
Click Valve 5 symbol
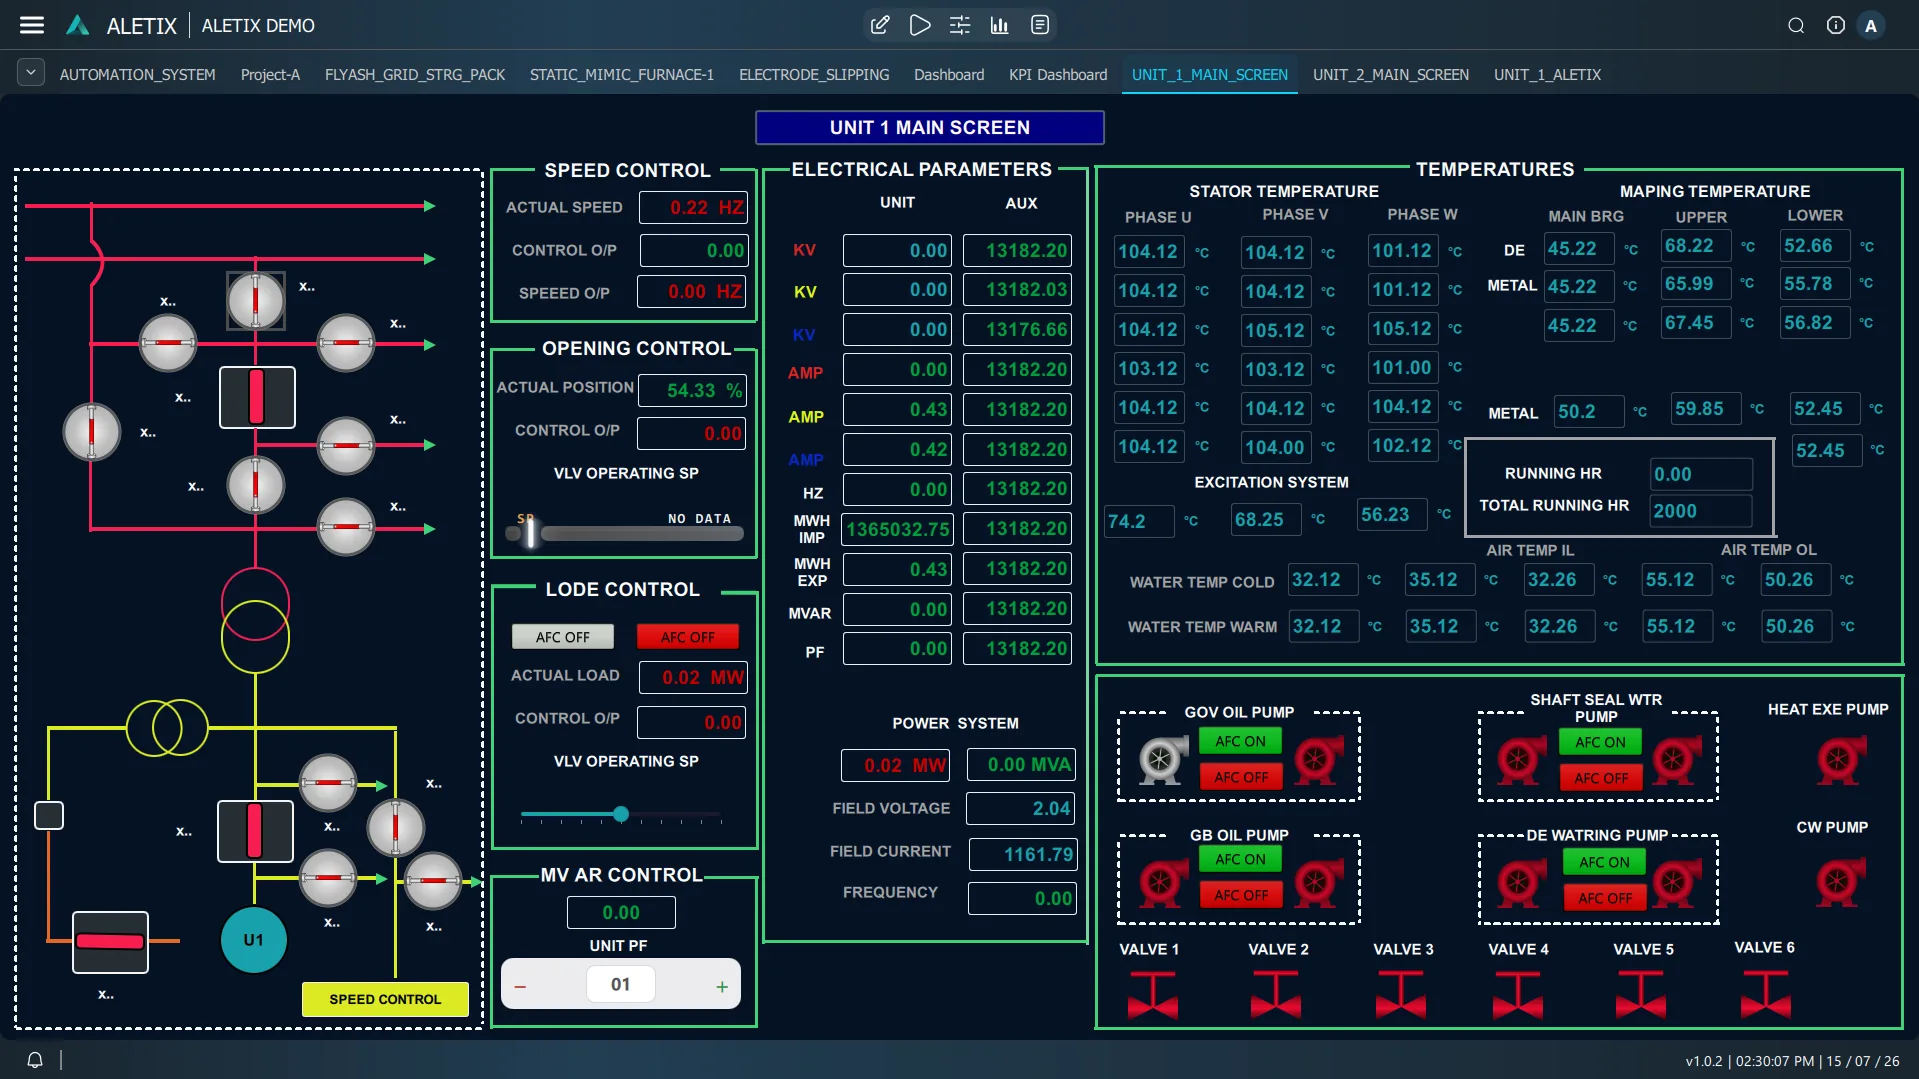(x=1641, y=996)
